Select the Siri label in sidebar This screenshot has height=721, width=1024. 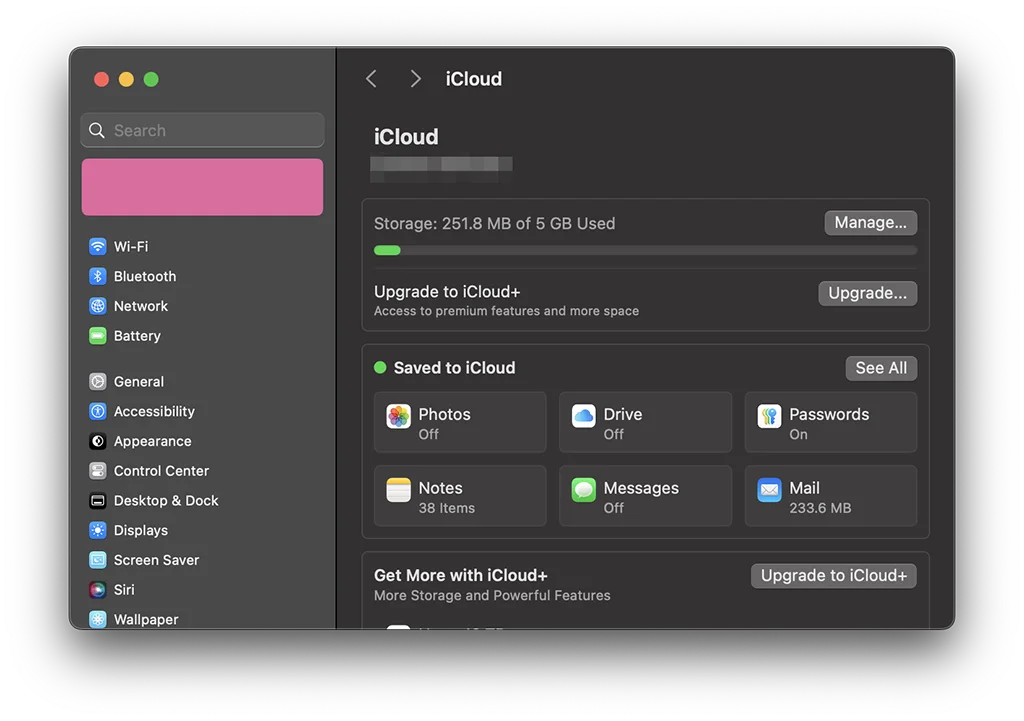[x=124, y=590]
